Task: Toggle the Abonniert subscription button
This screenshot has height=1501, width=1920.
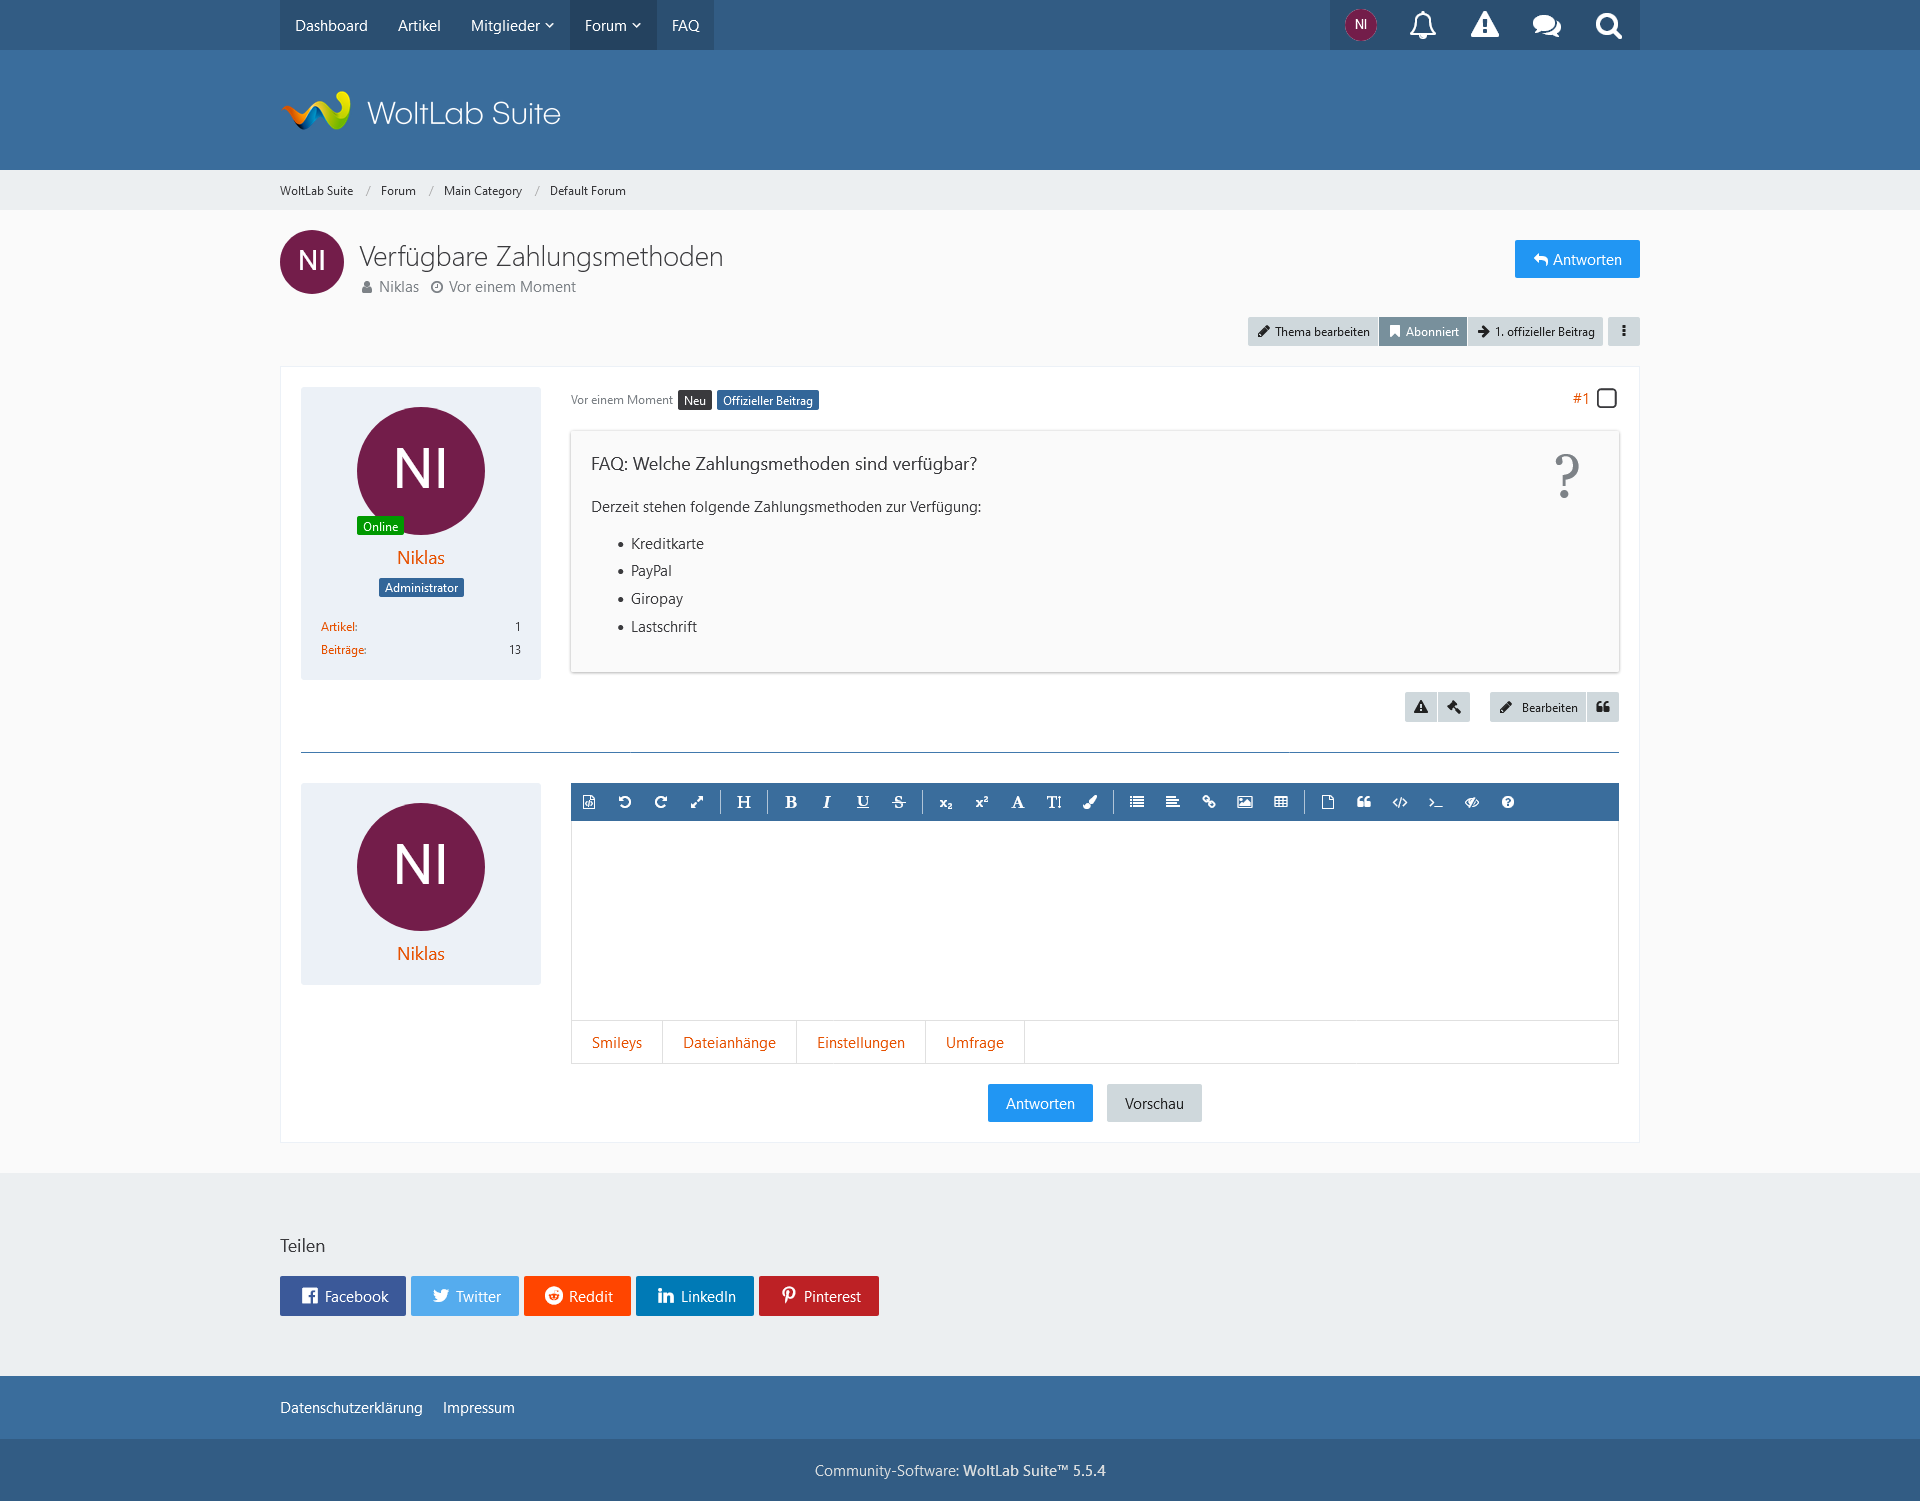Action: coord(1422,331)
